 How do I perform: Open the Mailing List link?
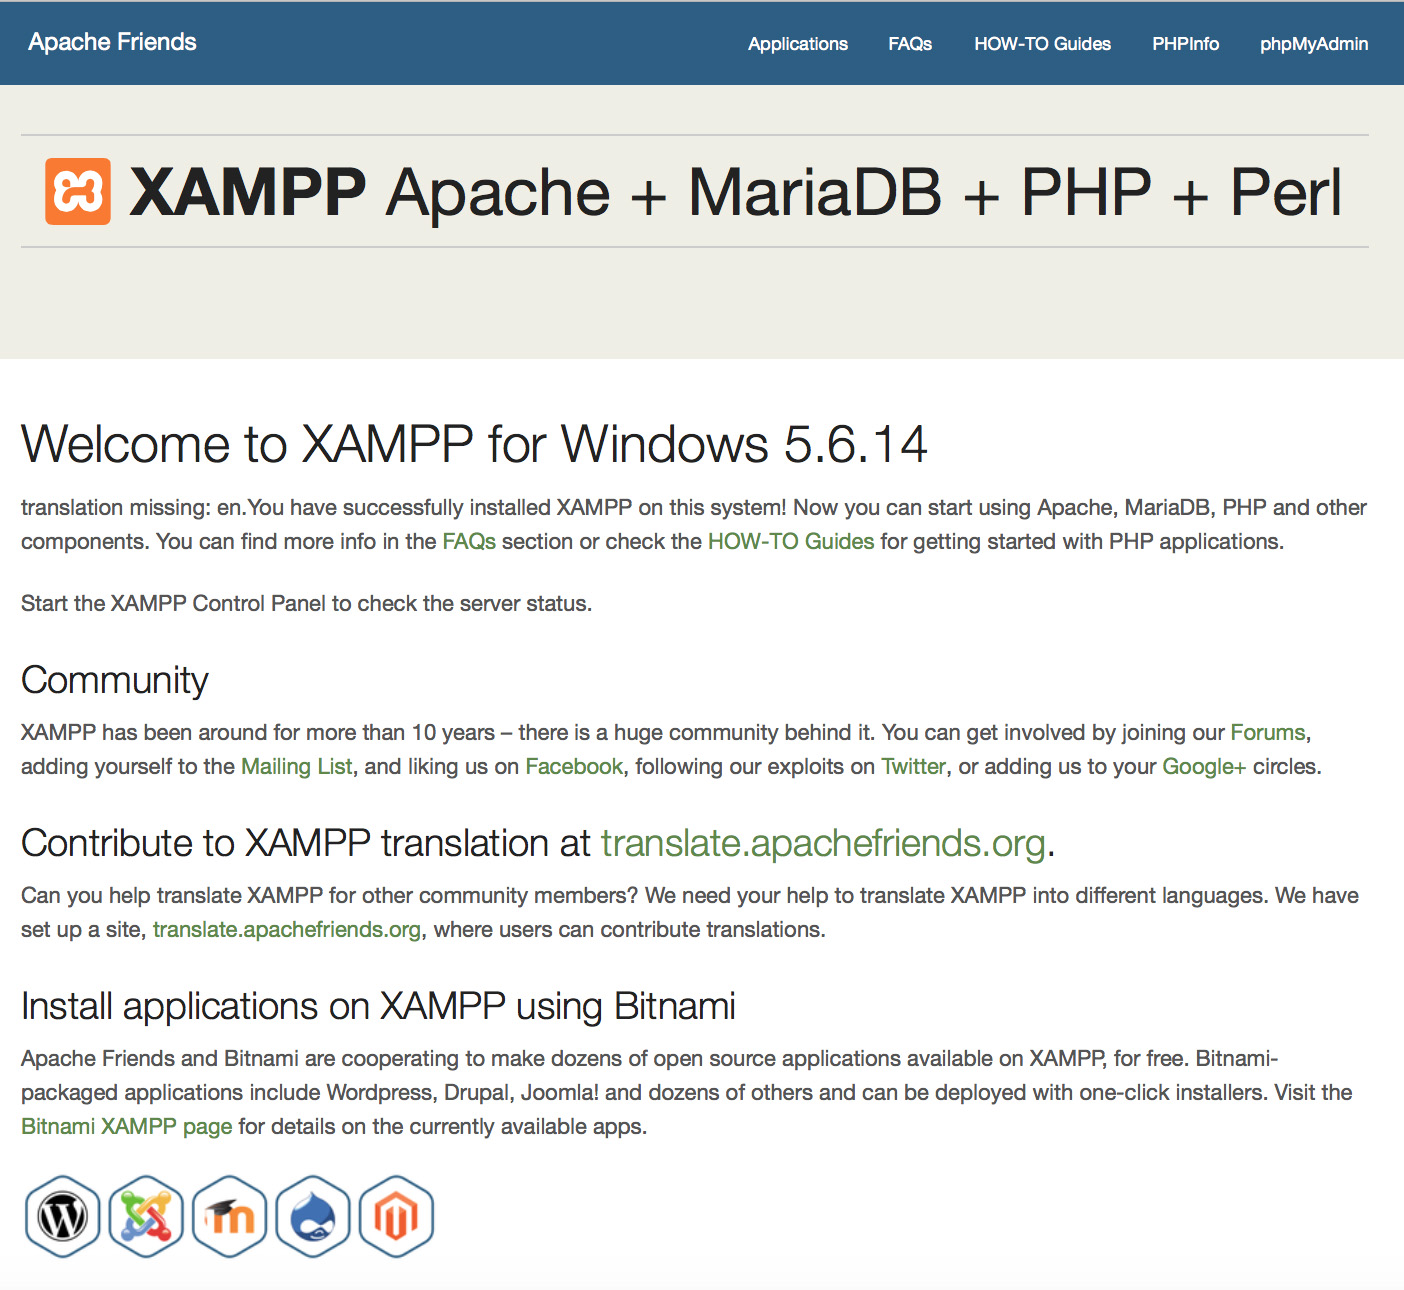tap(296, 766)
